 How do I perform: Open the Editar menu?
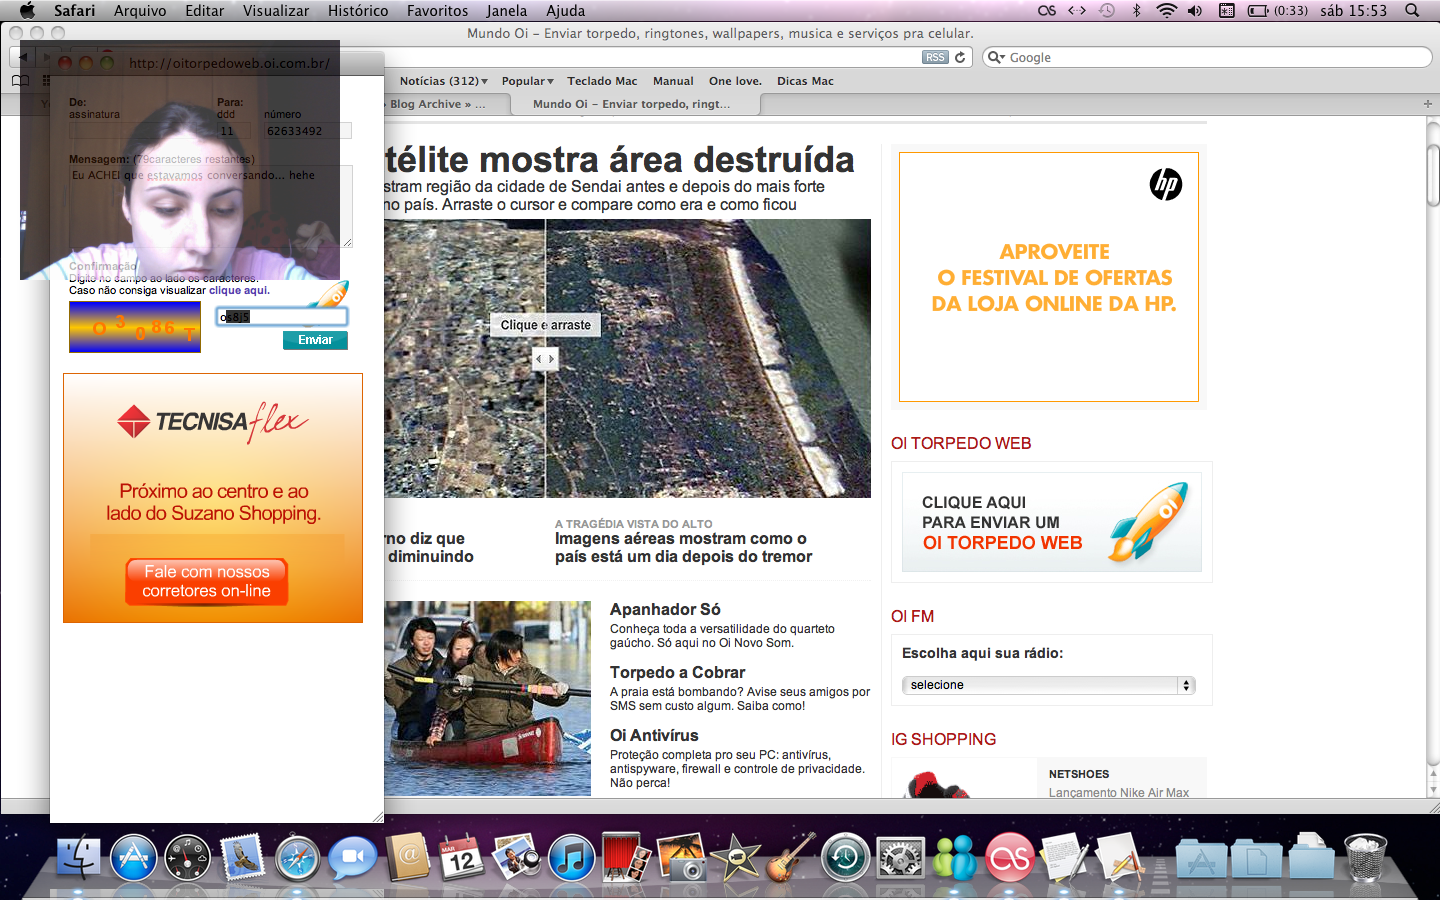click(204, 10)
